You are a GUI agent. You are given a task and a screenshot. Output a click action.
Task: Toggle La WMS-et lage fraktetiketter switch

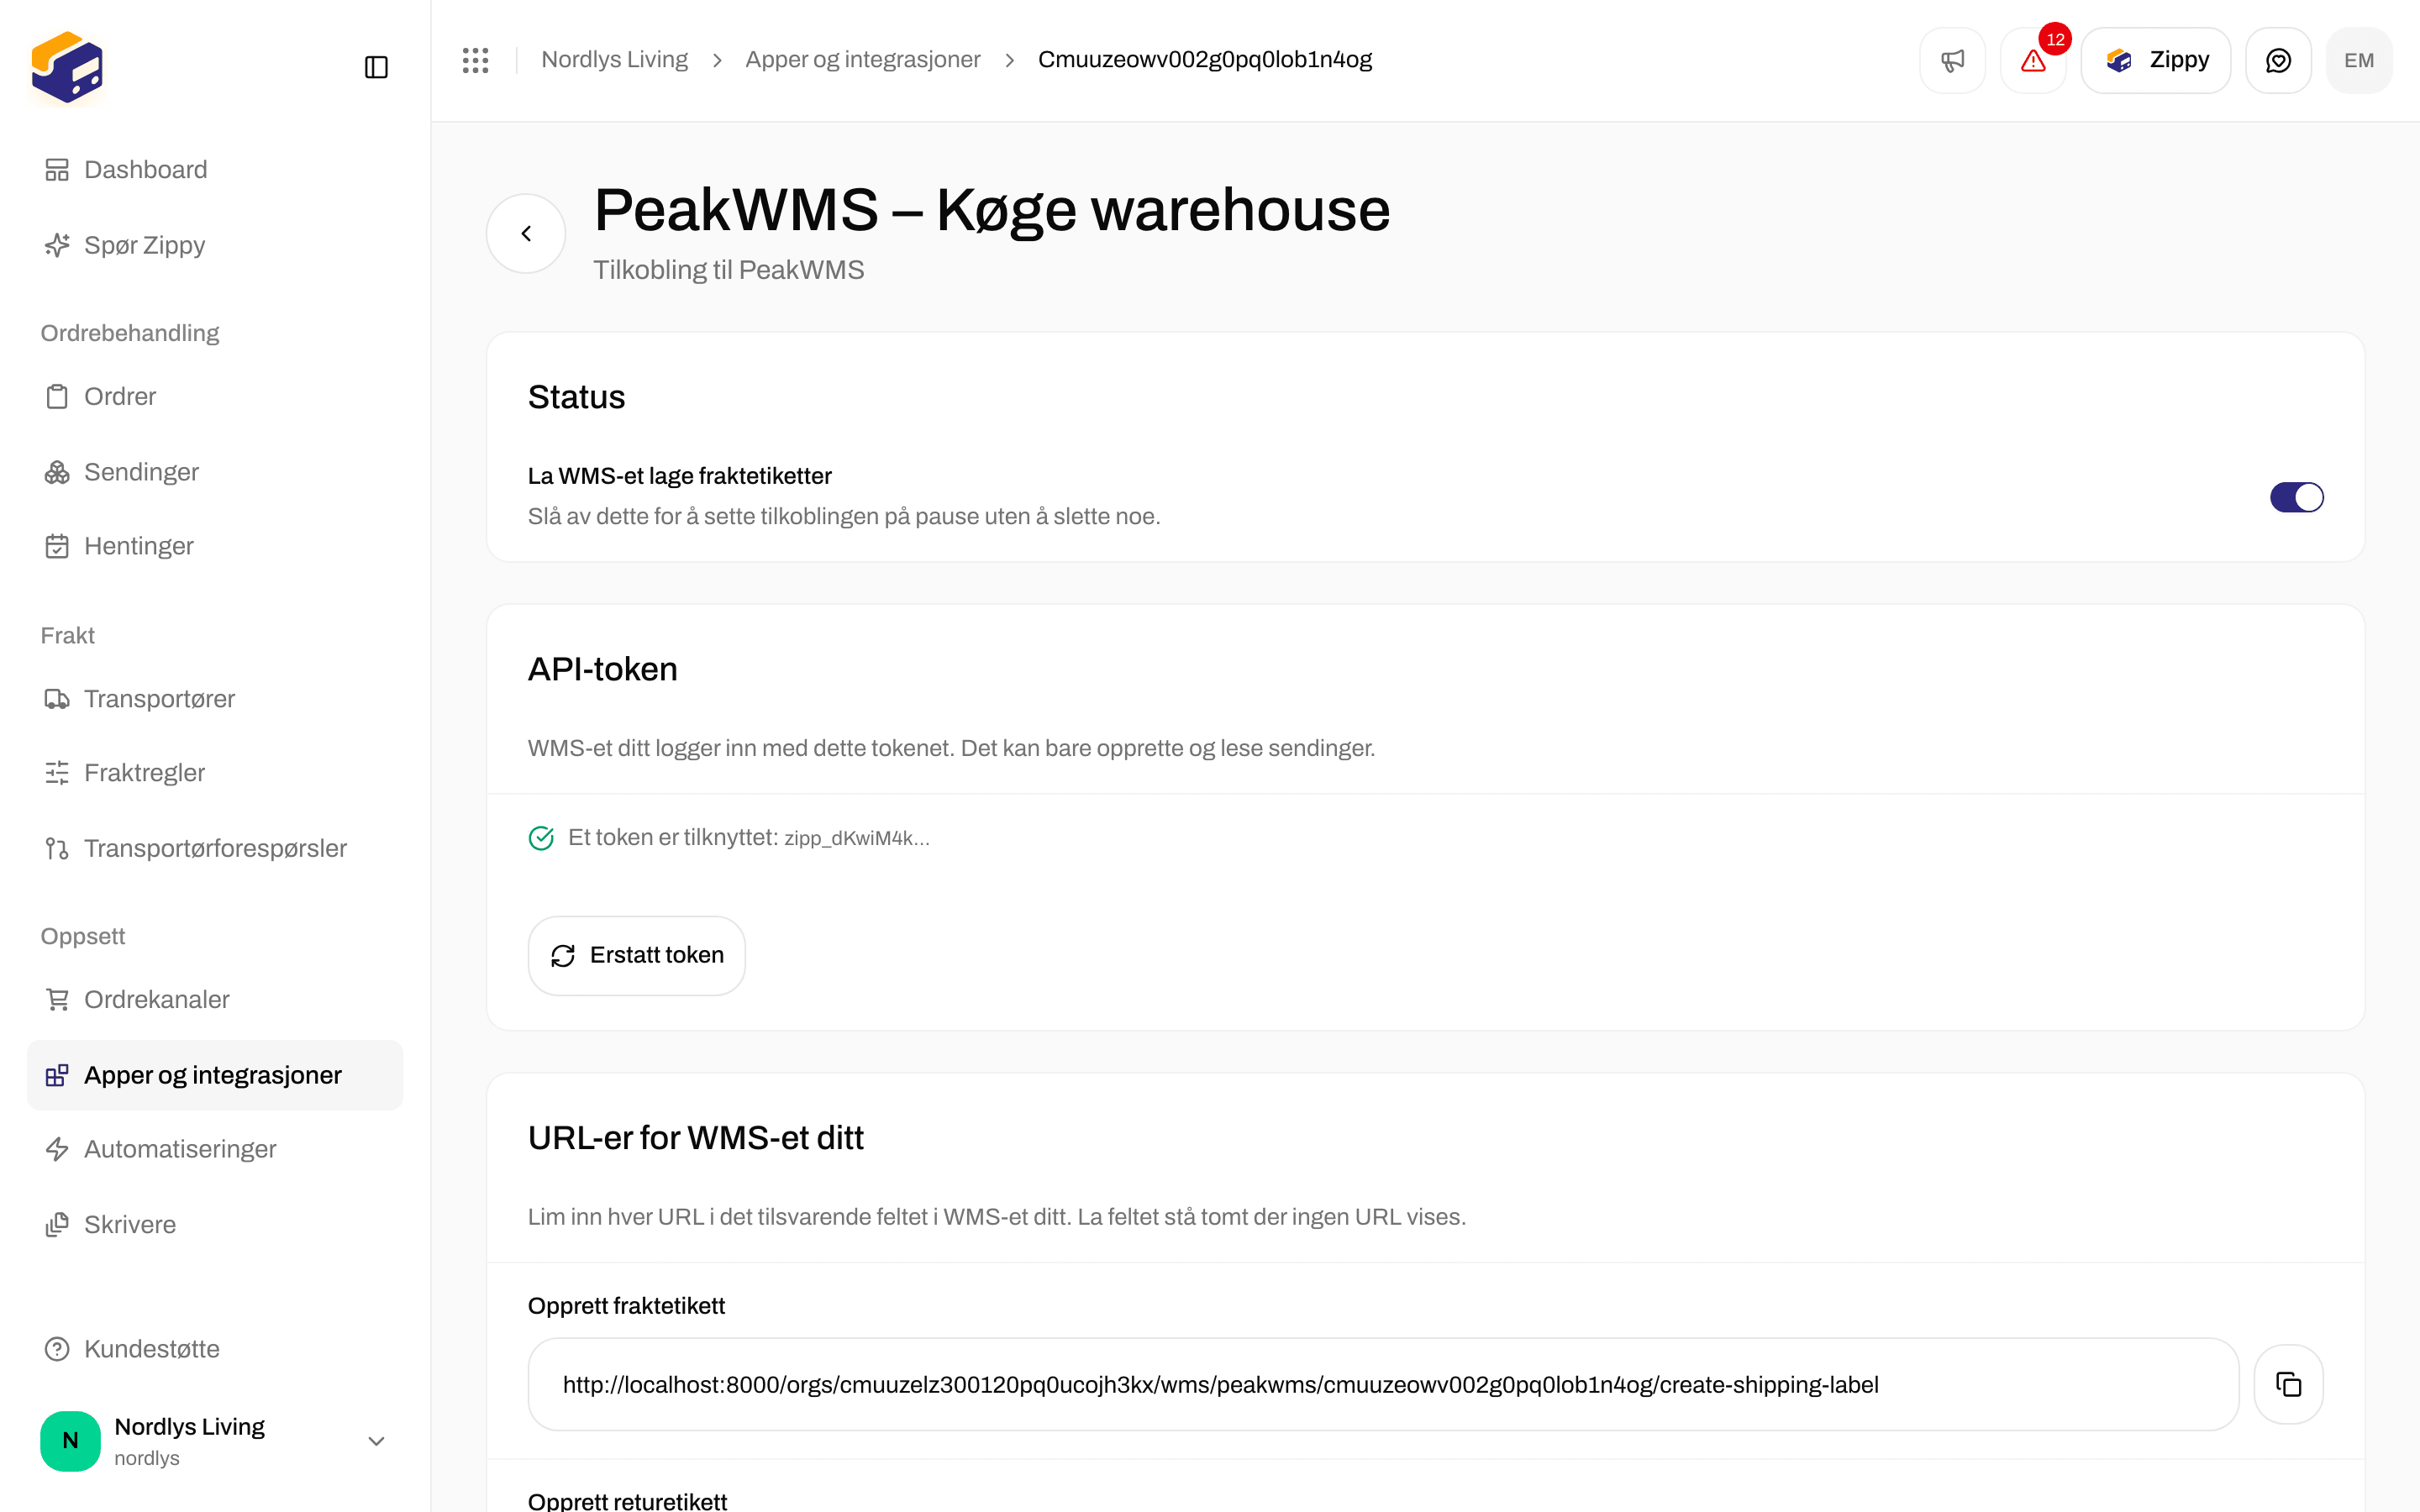point(2296,497)
